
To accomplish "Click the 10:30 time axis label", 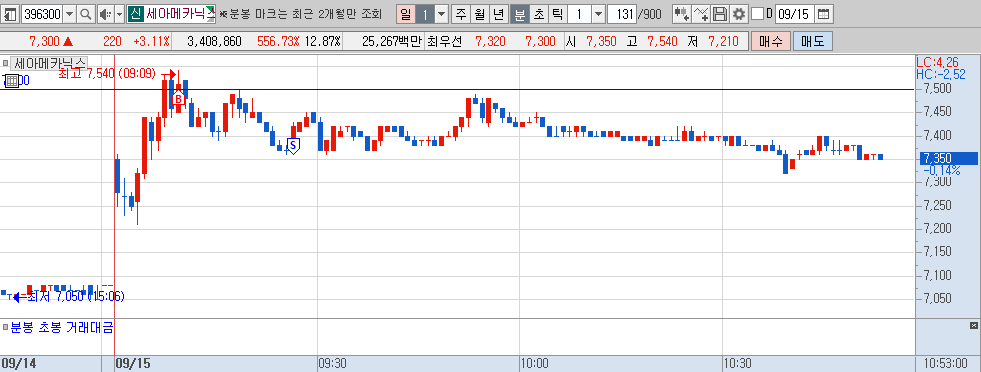I will click(x=737, y=364).
